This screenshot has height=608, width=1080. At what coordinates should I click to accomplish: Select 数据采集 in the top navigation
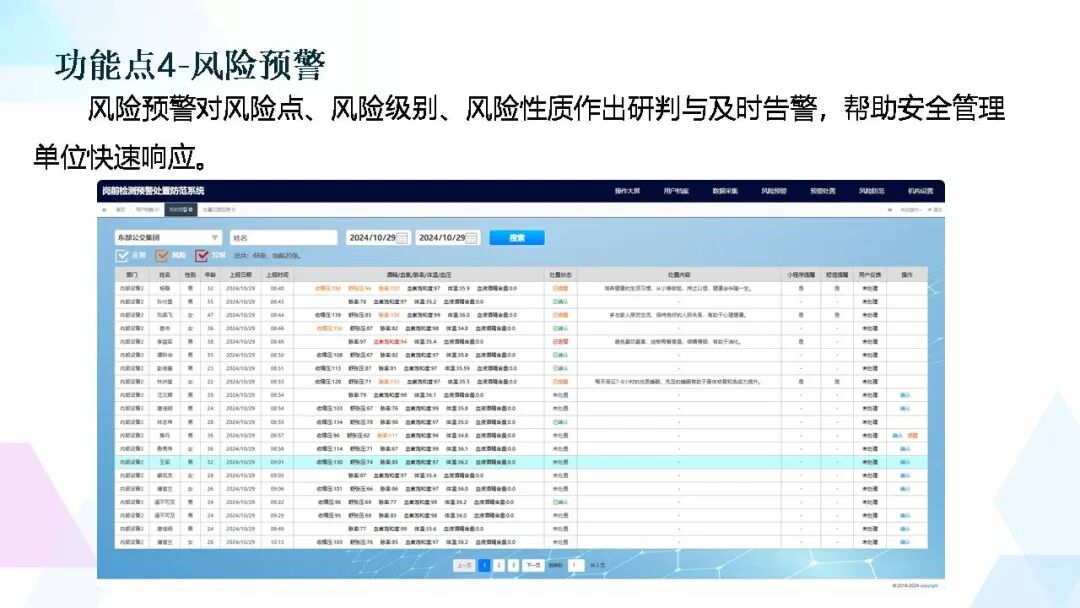pos(725,190)
